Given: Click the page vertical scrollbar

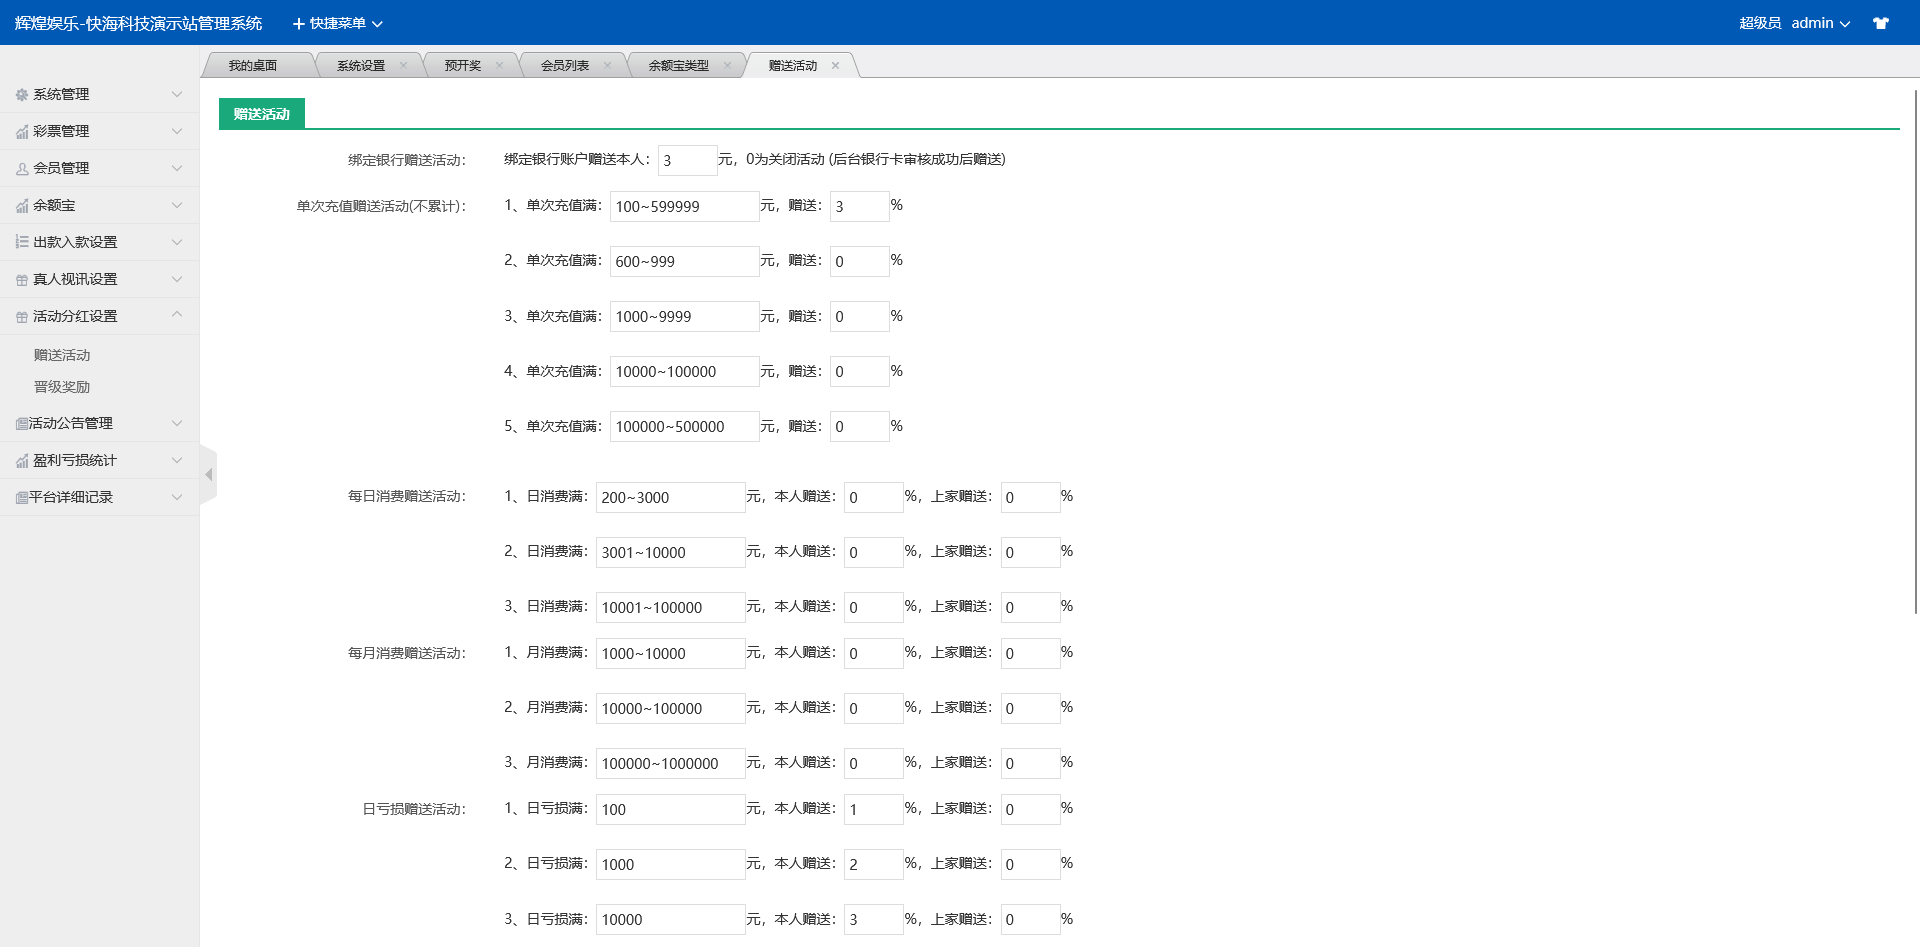Looking at the screenshot, I should point(1915,350).
